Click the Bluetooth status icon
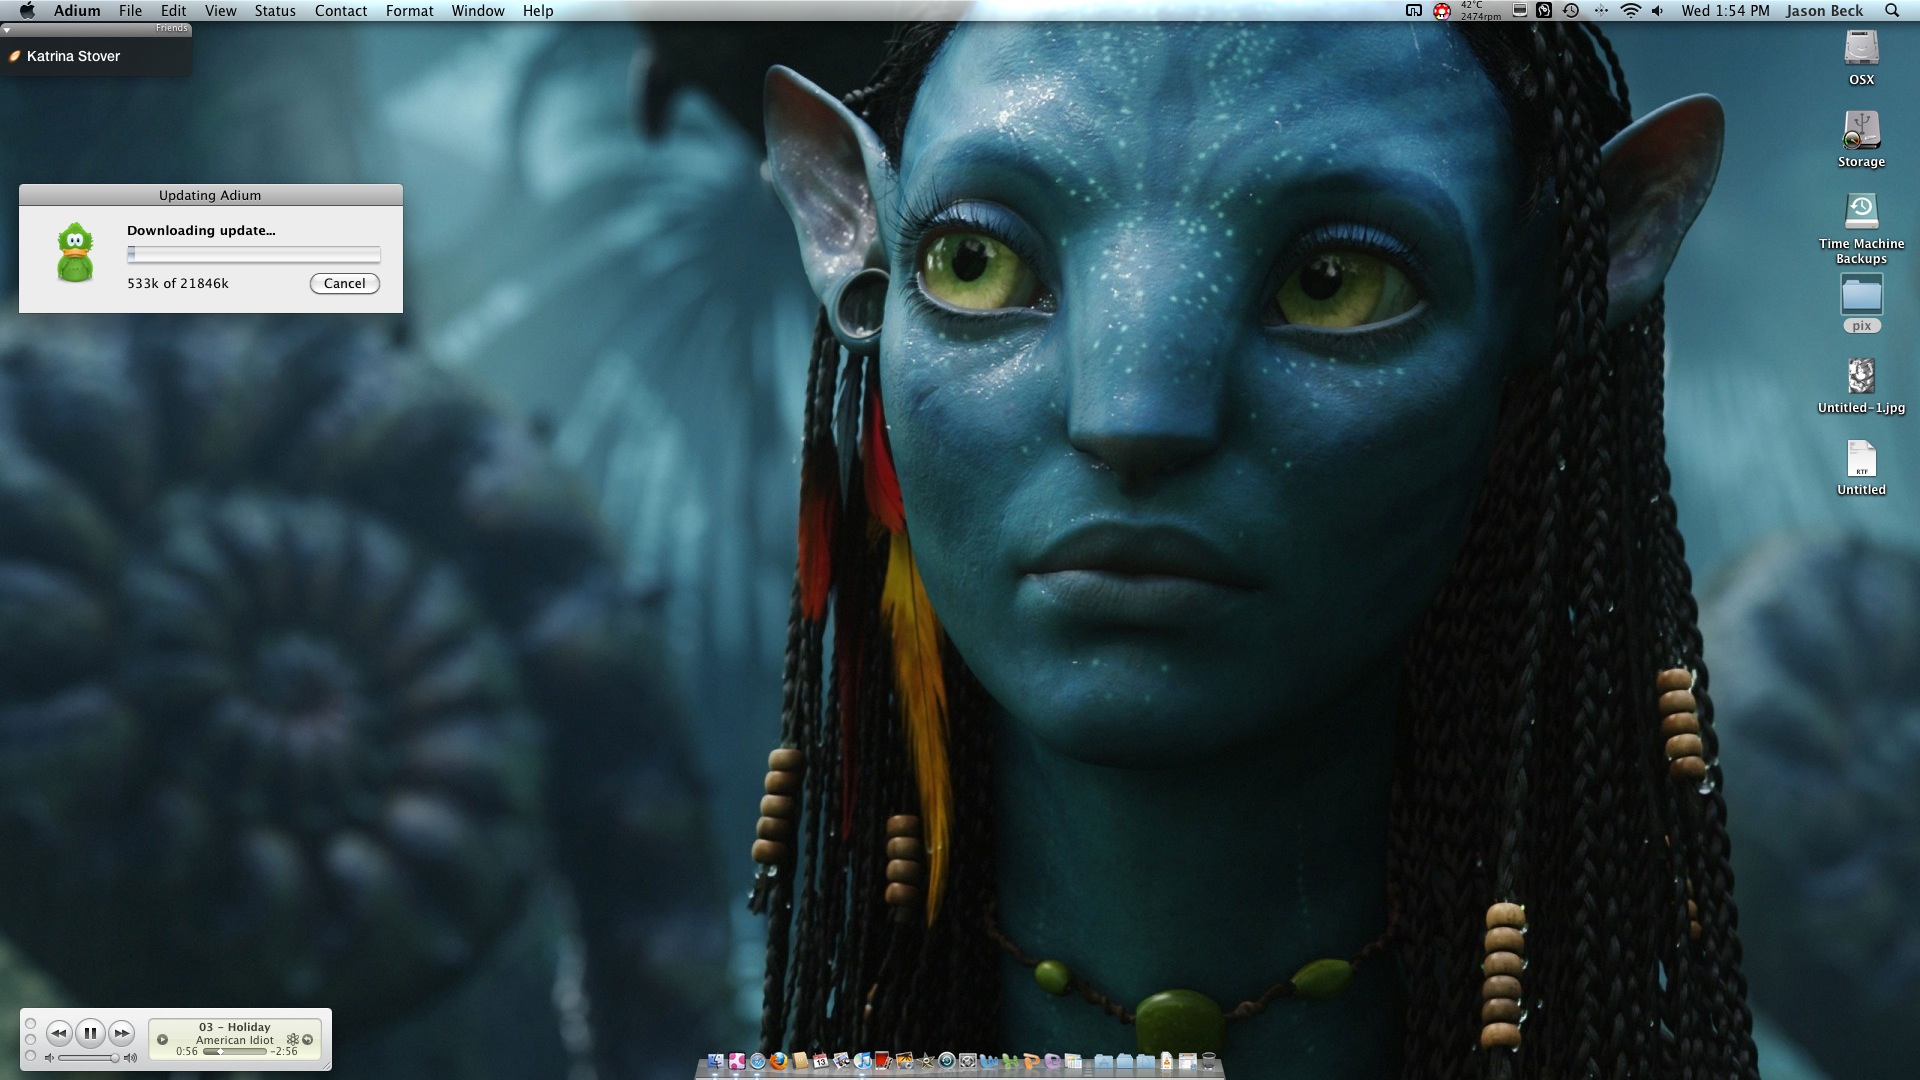Screen dimensions: 1920x1080 coord(1602,11)
